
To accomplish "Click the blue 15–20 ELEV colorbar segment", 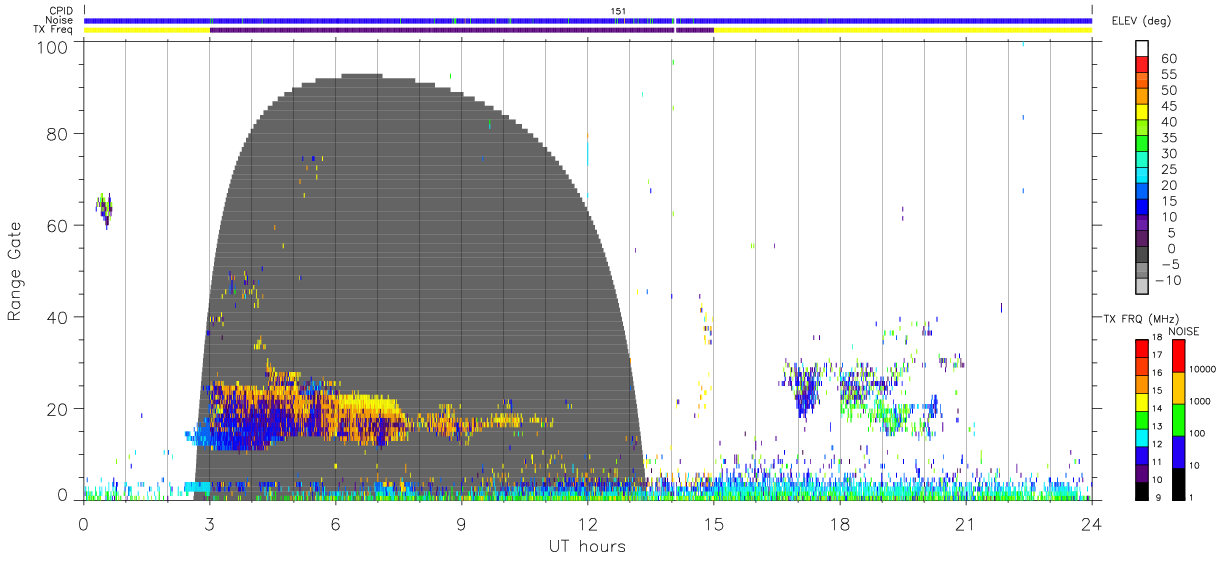I will 1142,191.
